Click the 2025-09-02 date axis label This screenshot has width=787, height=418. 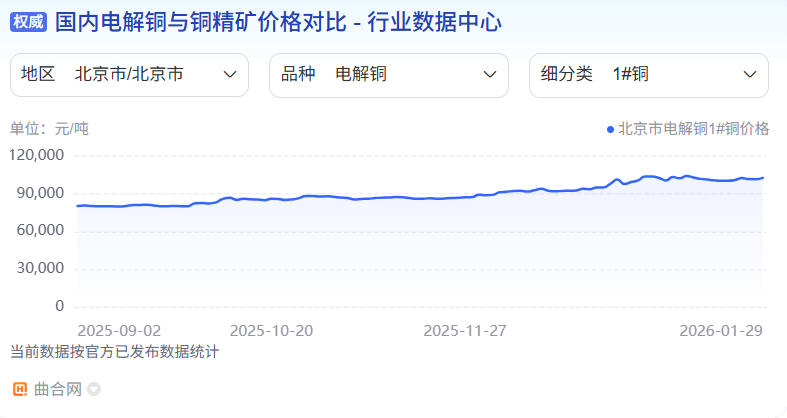point(119,330)
